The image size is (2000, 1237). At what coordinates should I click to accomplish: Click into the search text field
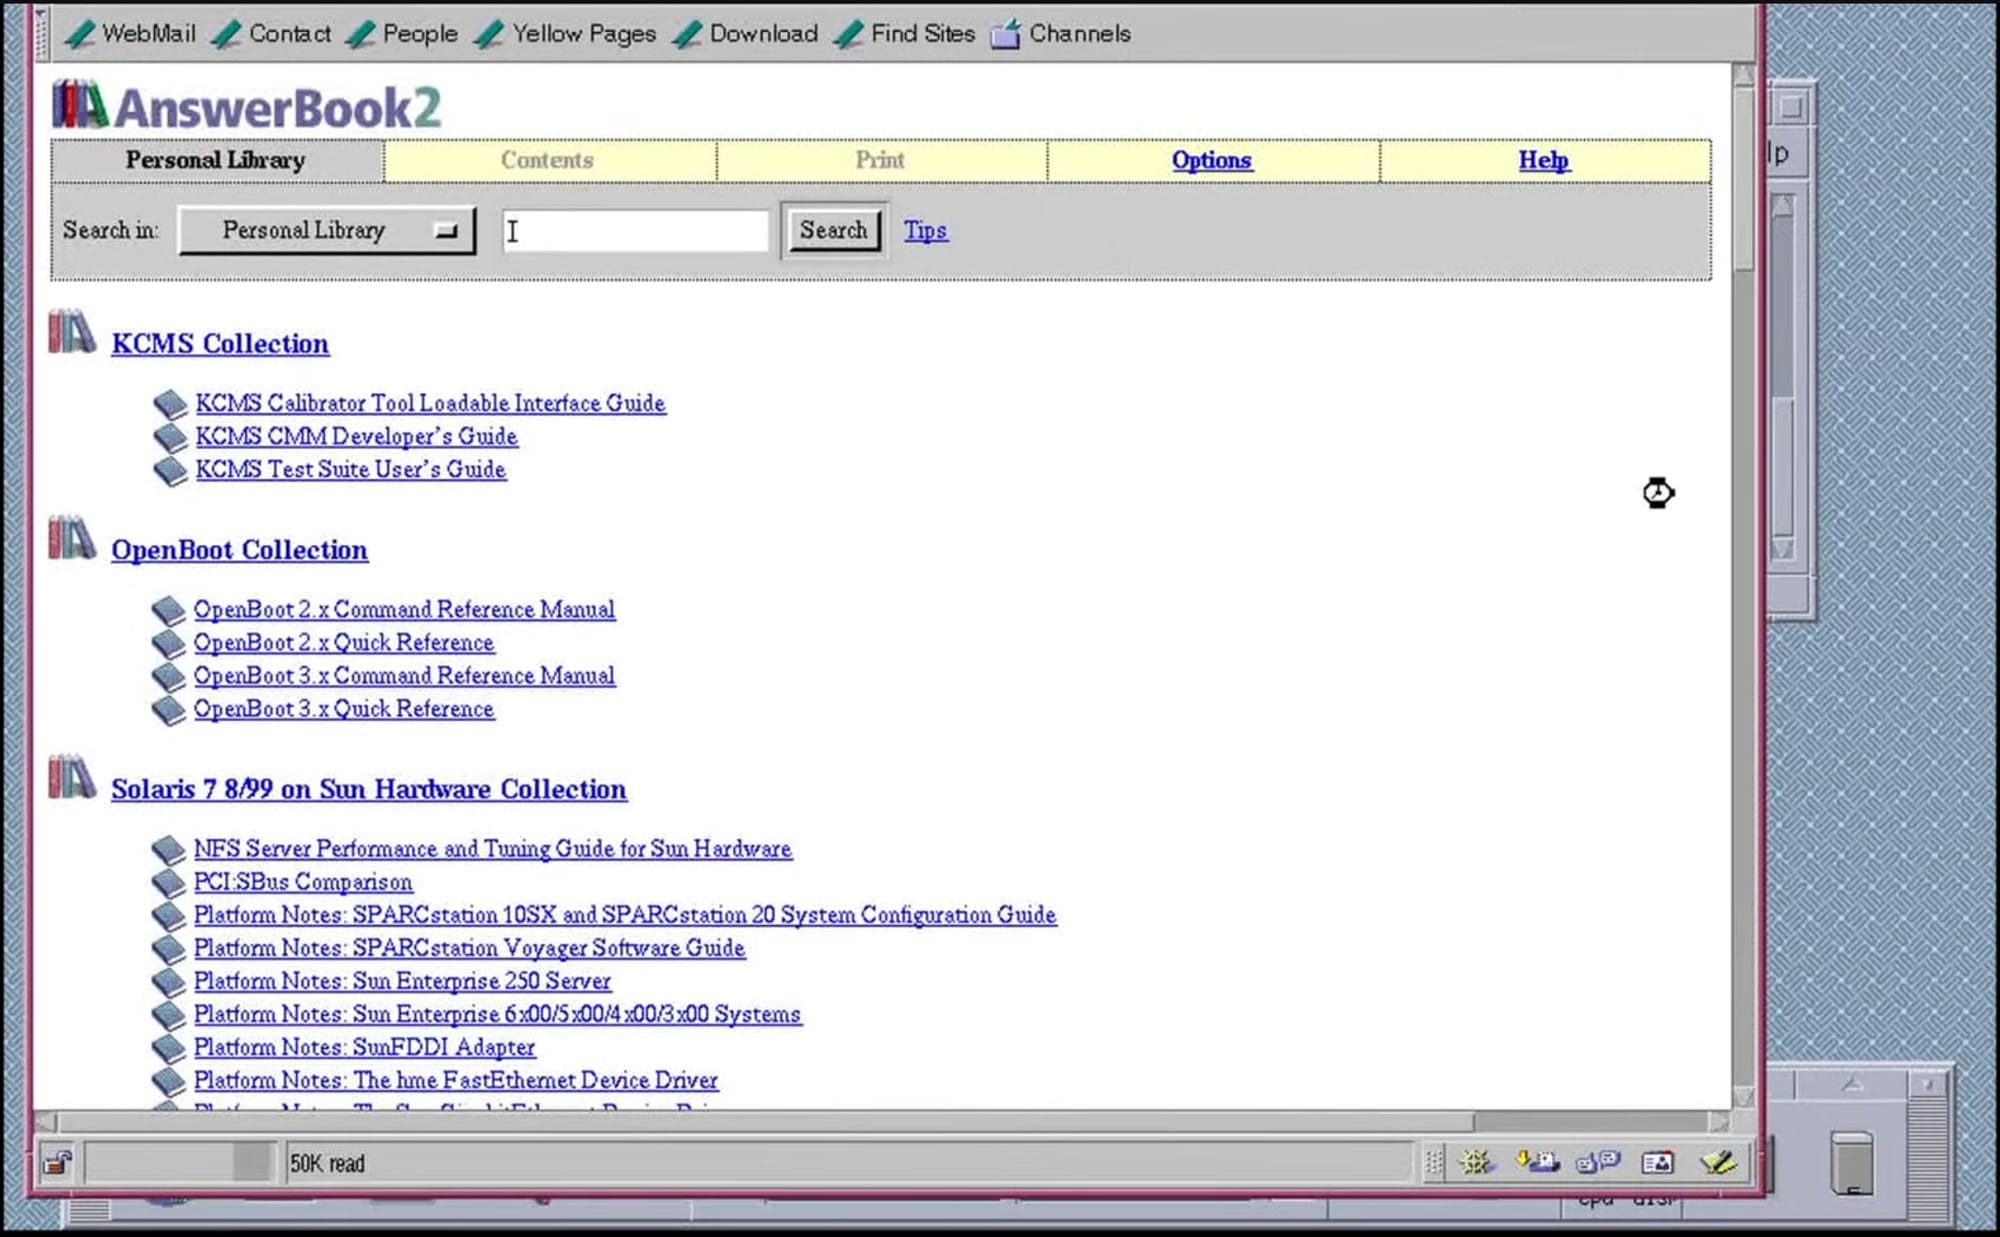pyautogui.click(x=636, y=231)
